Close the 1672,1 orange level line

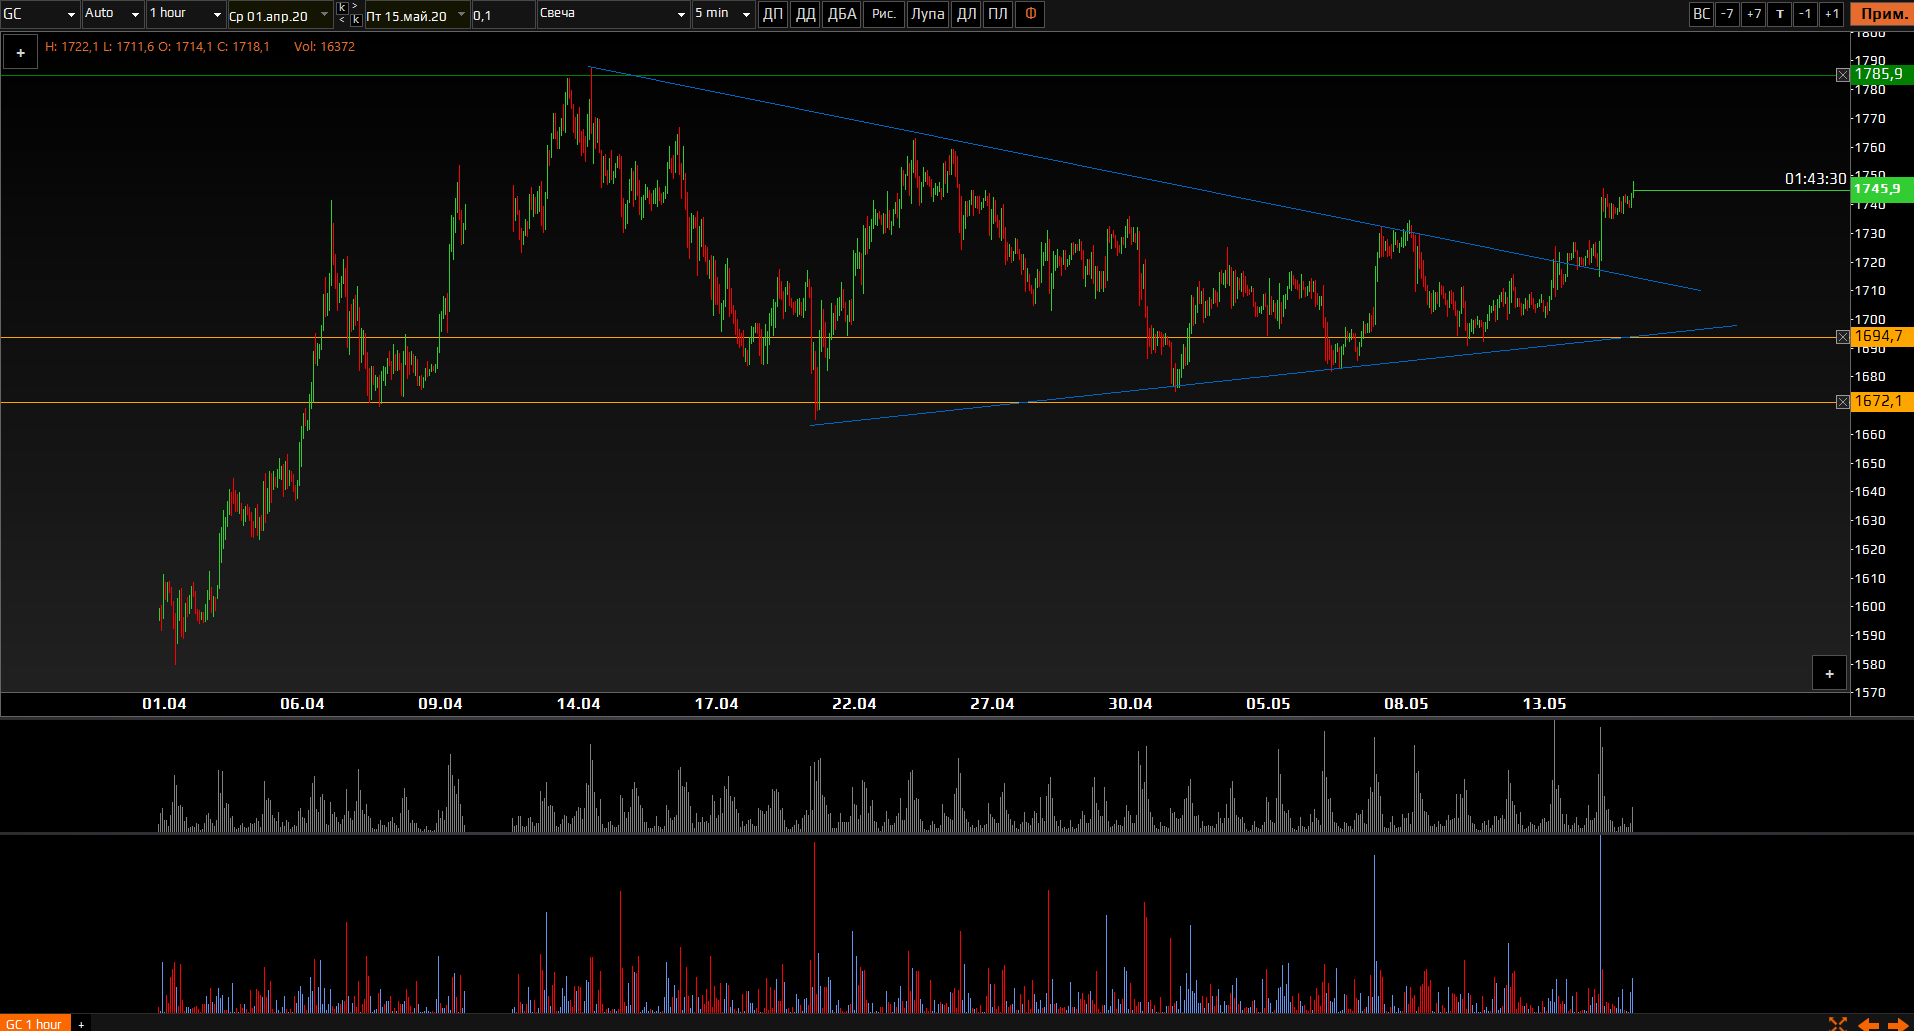[1842, 402]
